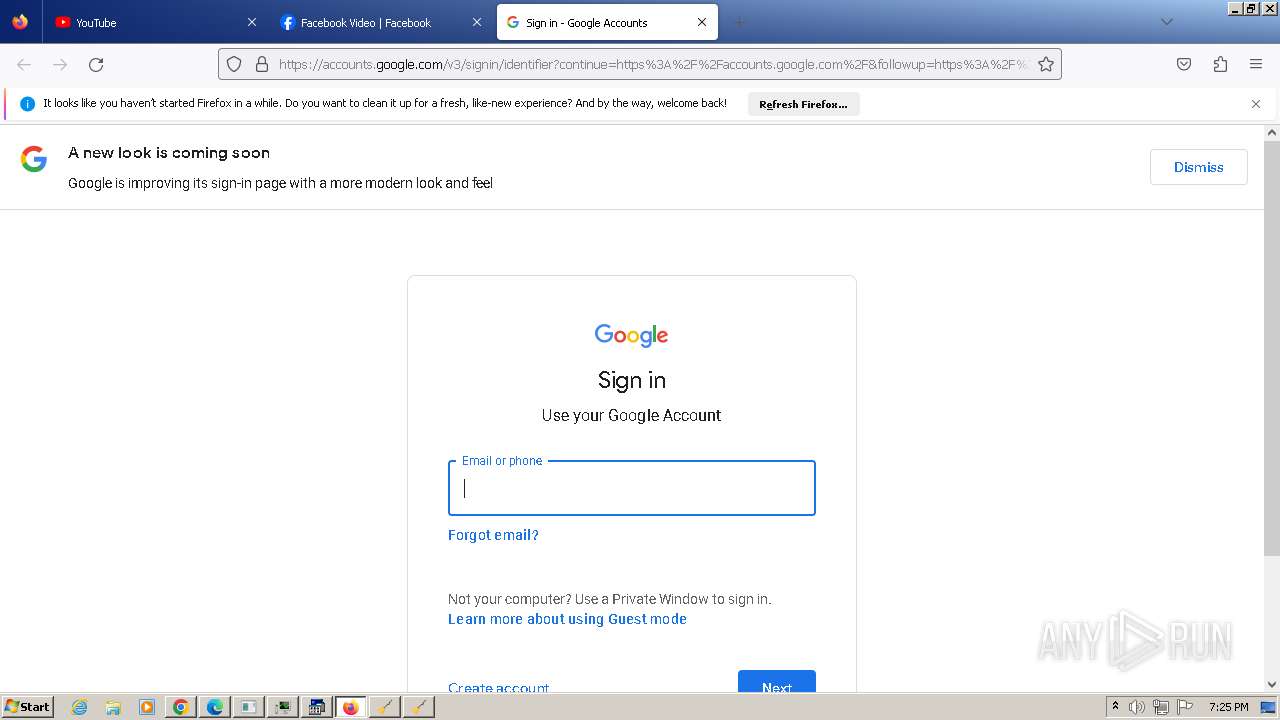Reload the current page
The height and width of the screenshot is (720, 1280).
tap(96, 64)
